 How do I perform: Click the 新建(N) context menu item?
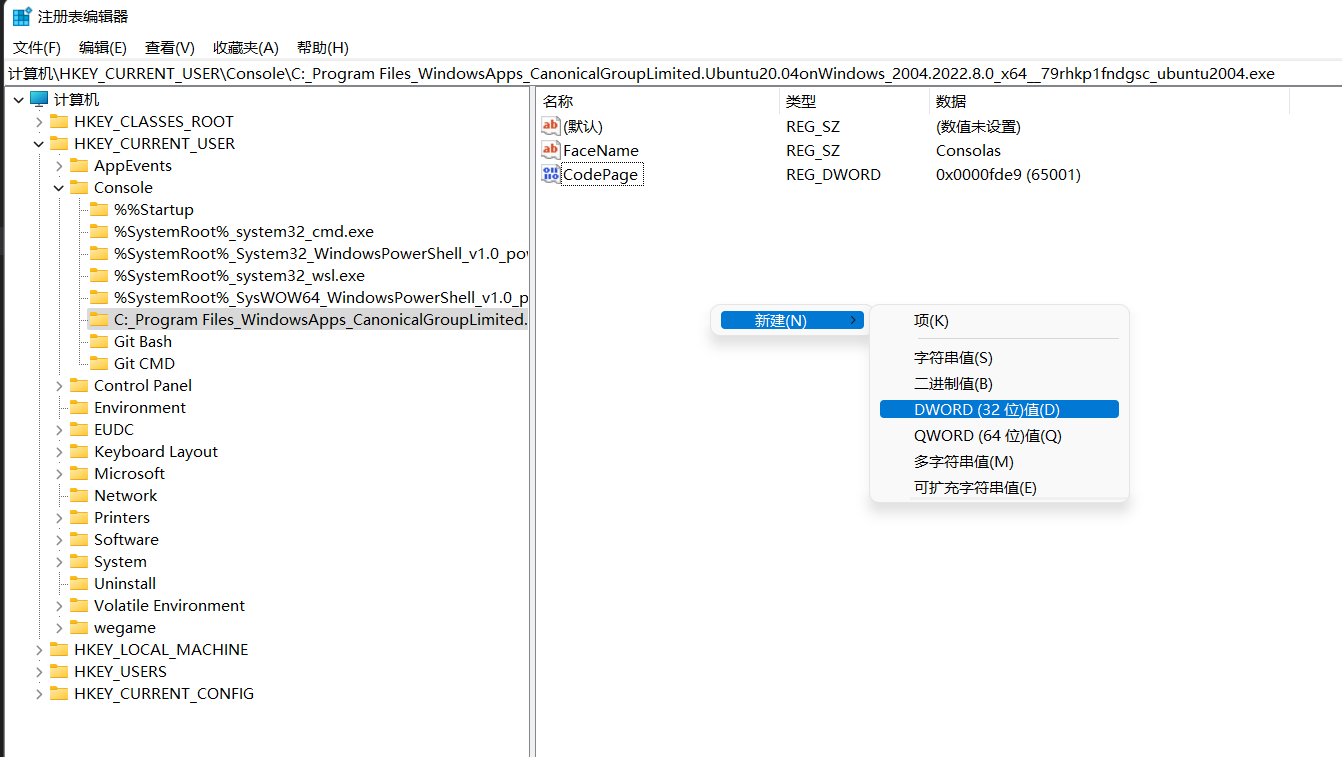(791, 320)
